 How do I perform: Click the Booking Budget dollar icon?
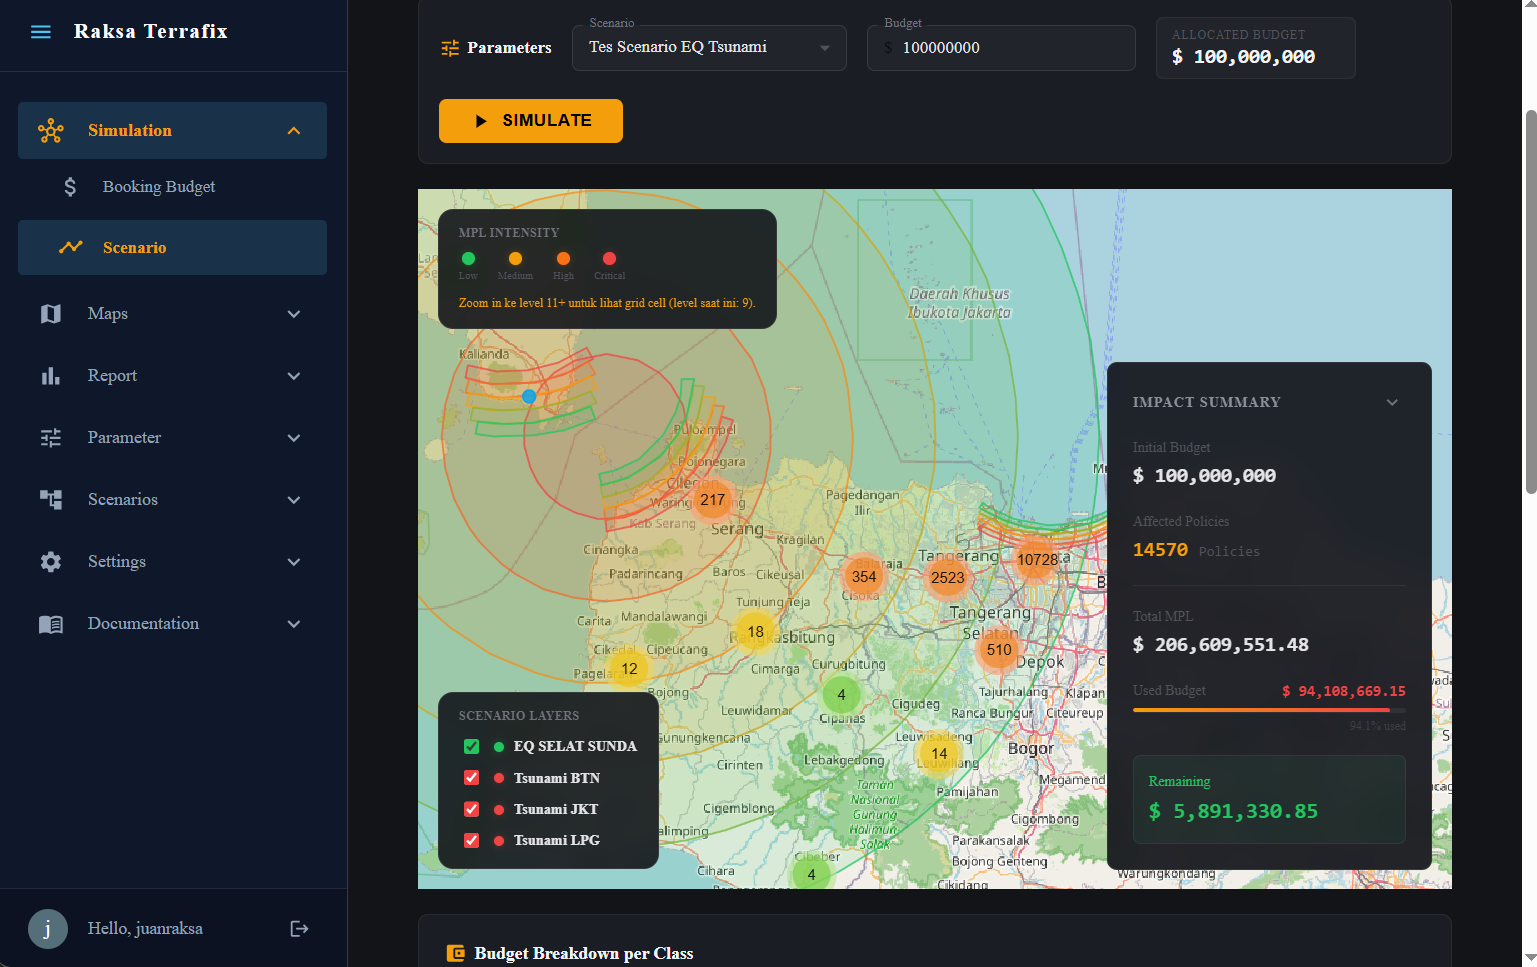pos(70,187)
